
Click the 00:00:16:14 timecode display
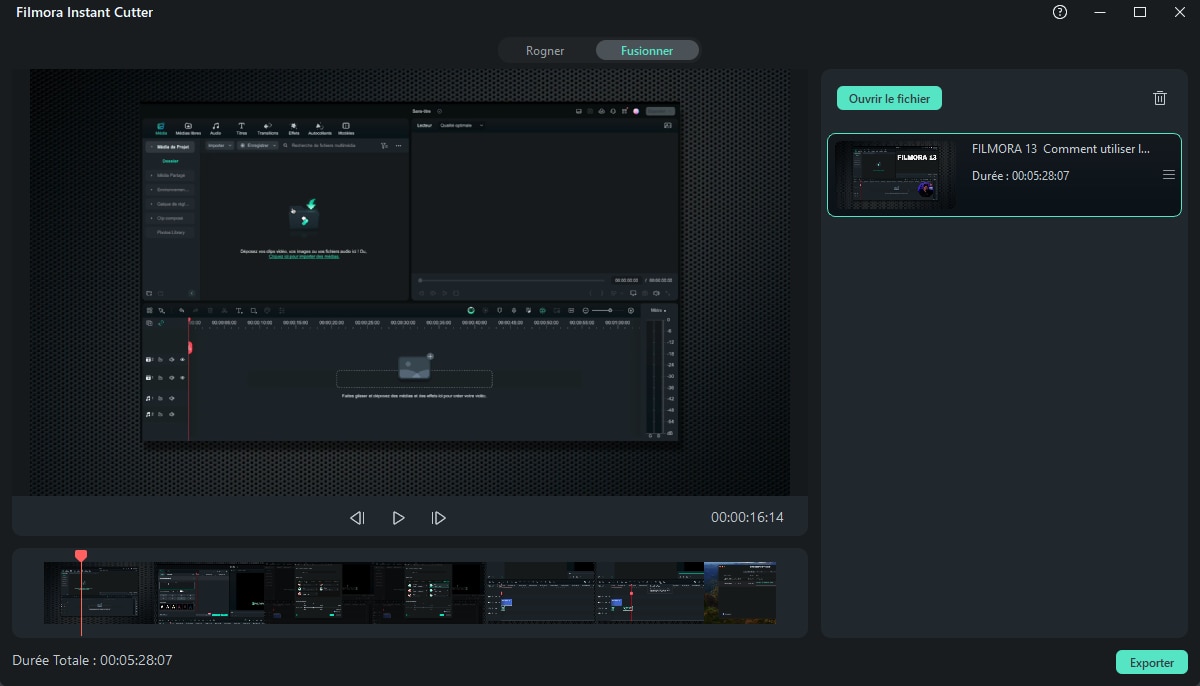pos(747,518)
